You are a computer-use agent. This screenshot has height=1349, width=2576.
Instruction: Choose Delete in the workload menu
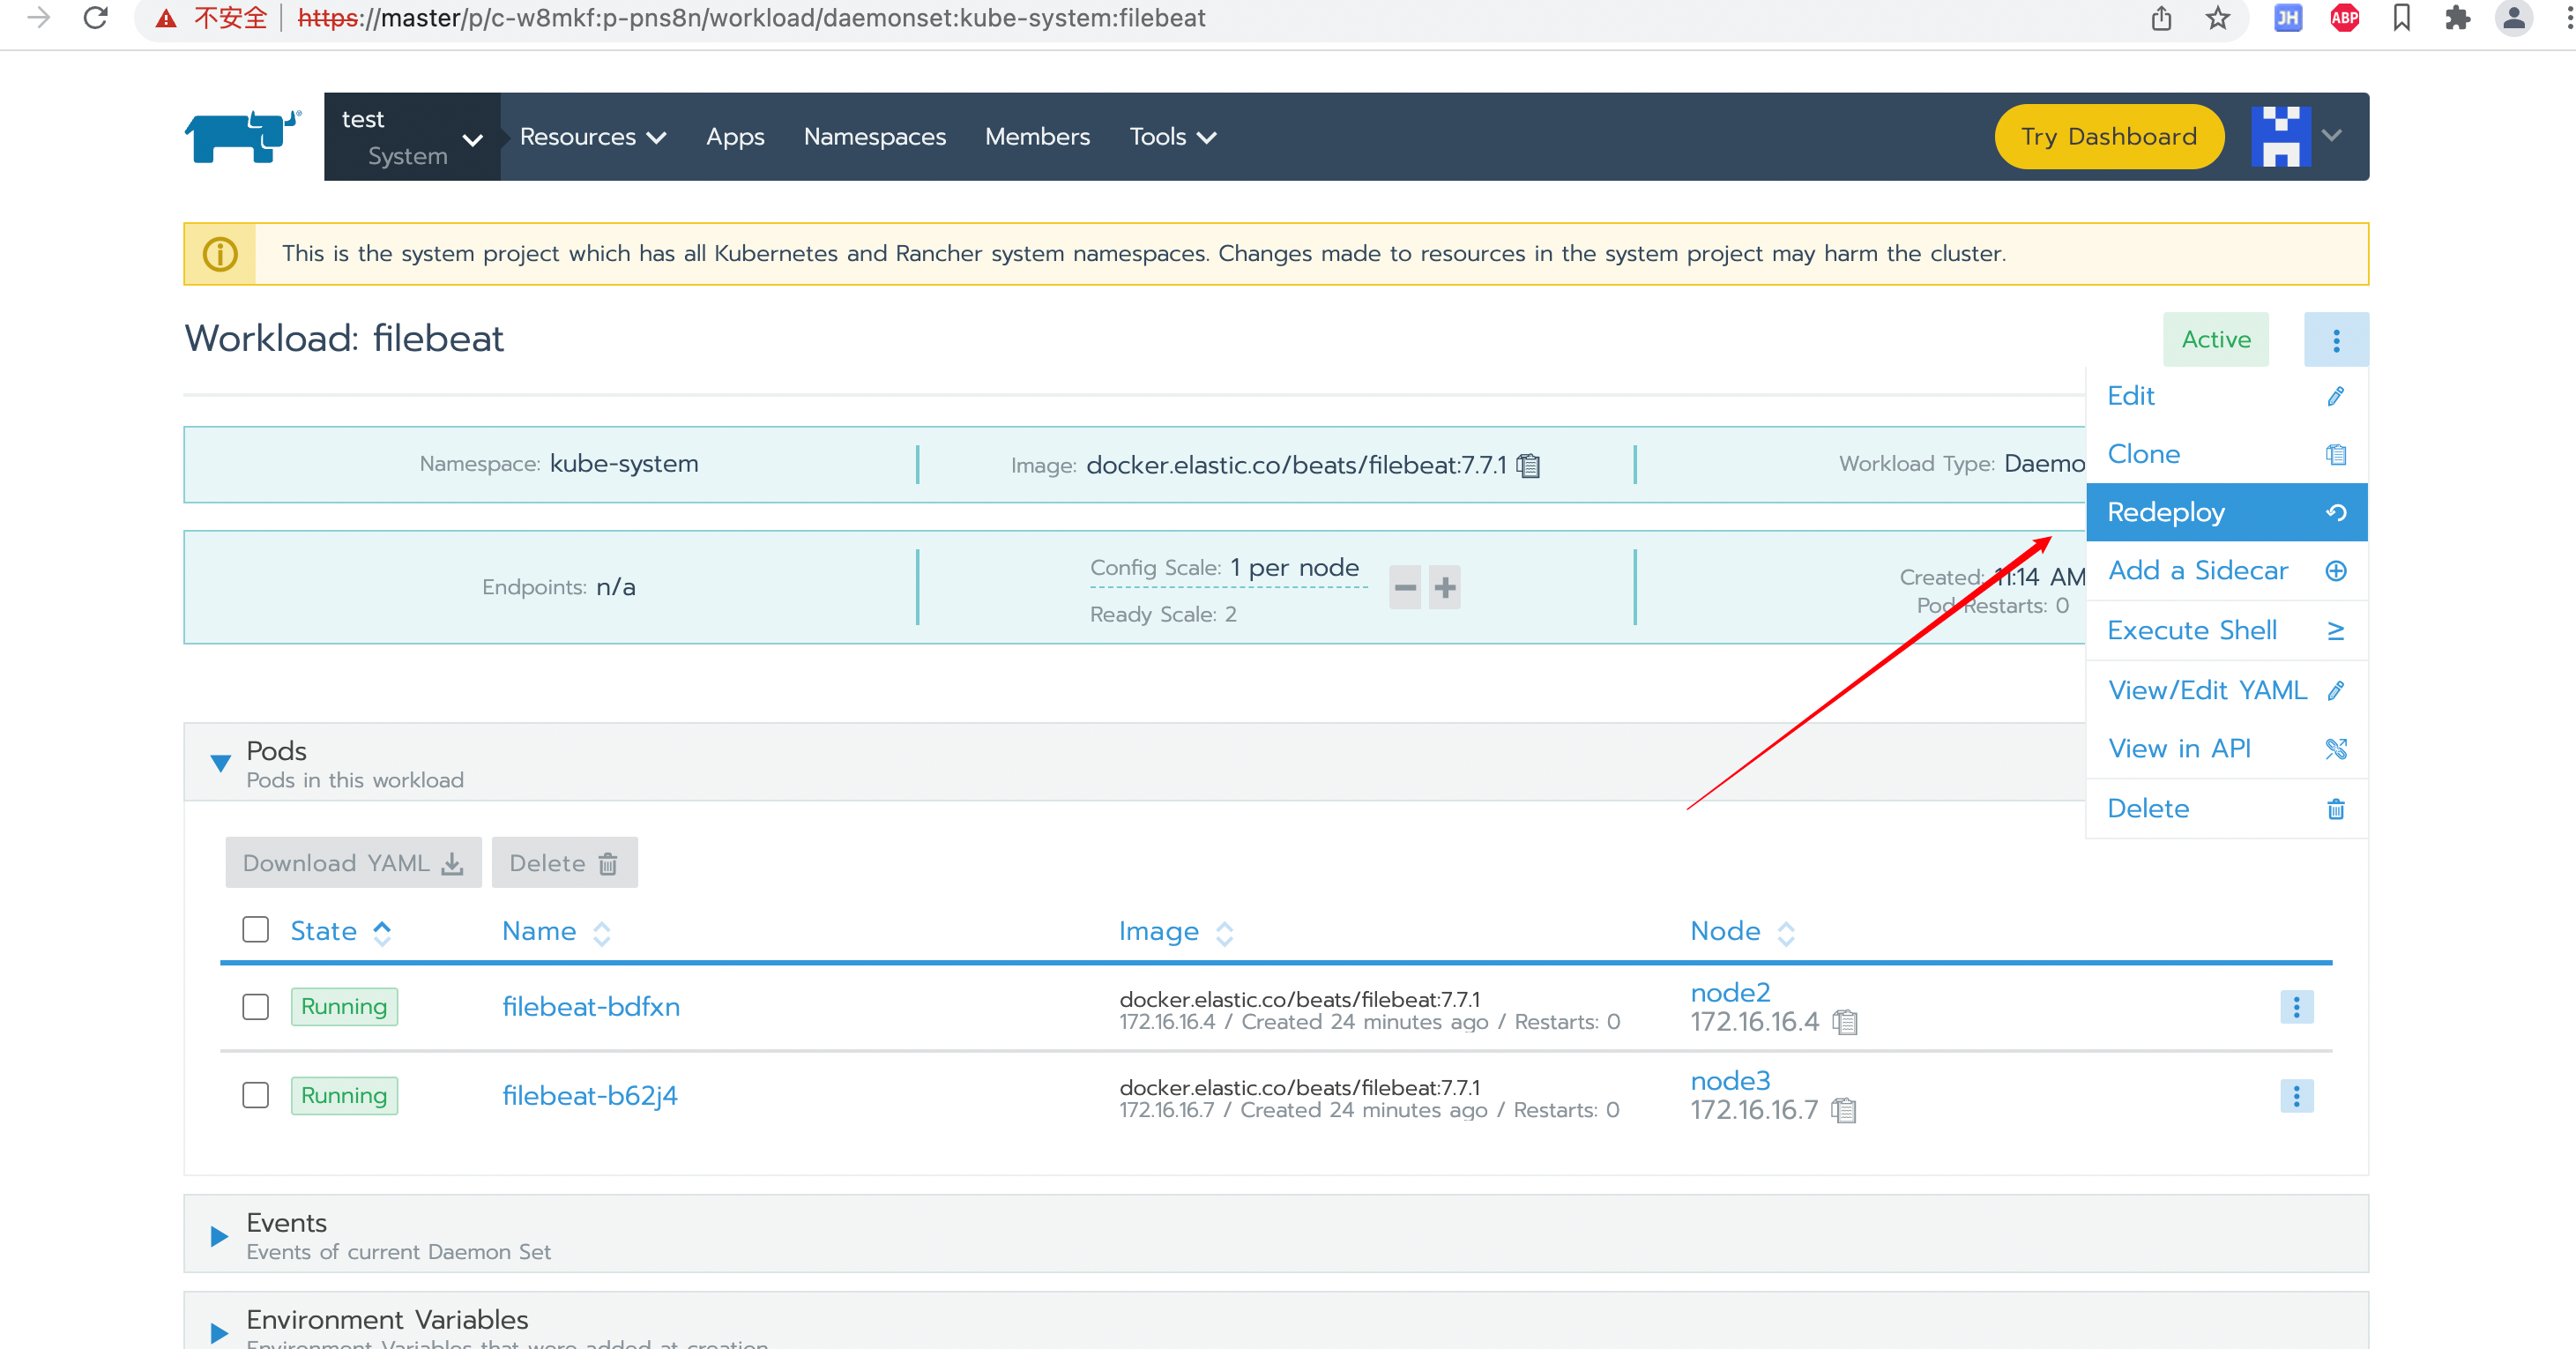click(x=2227, y=809)
